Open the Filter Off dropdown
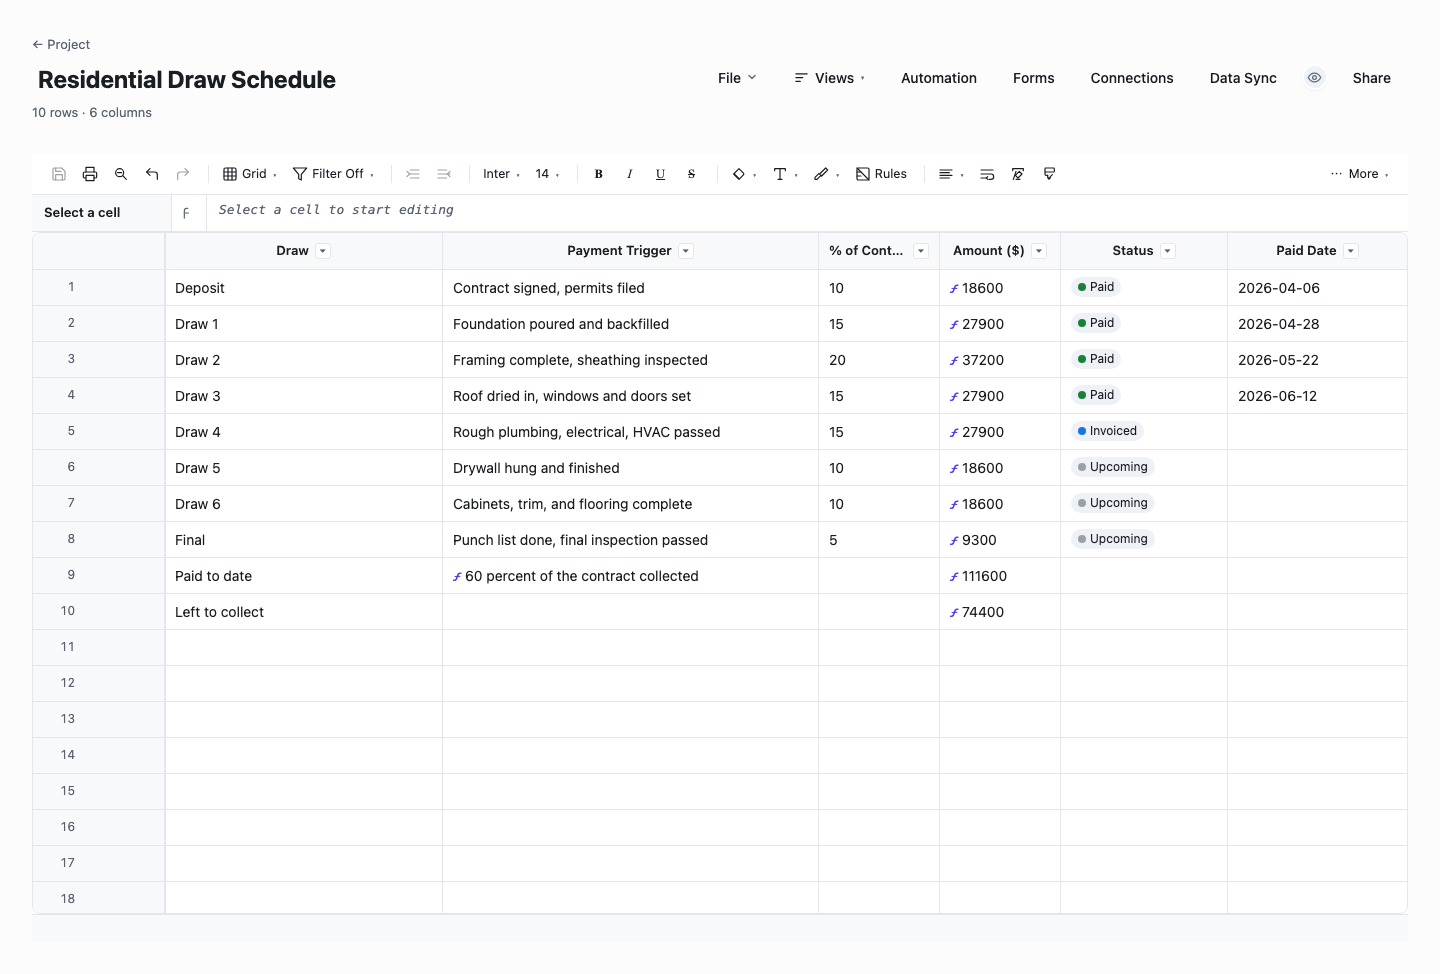Viewport: 1440px width, 974px height. 333,174
